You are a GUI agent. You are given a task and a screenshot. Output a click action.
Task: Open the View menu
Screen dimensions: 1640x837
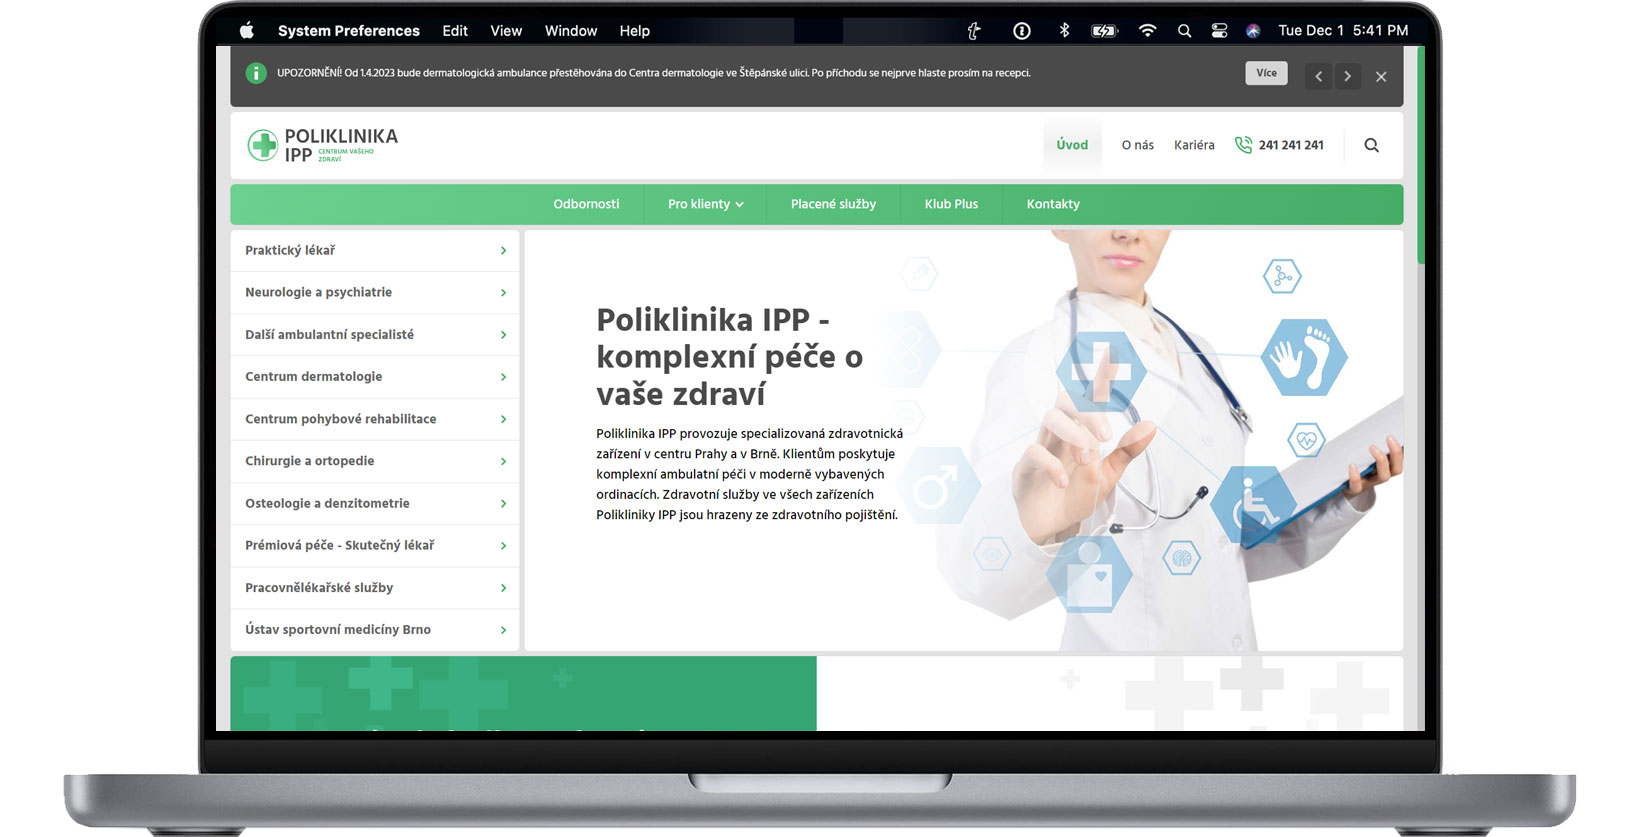(506, 31)
